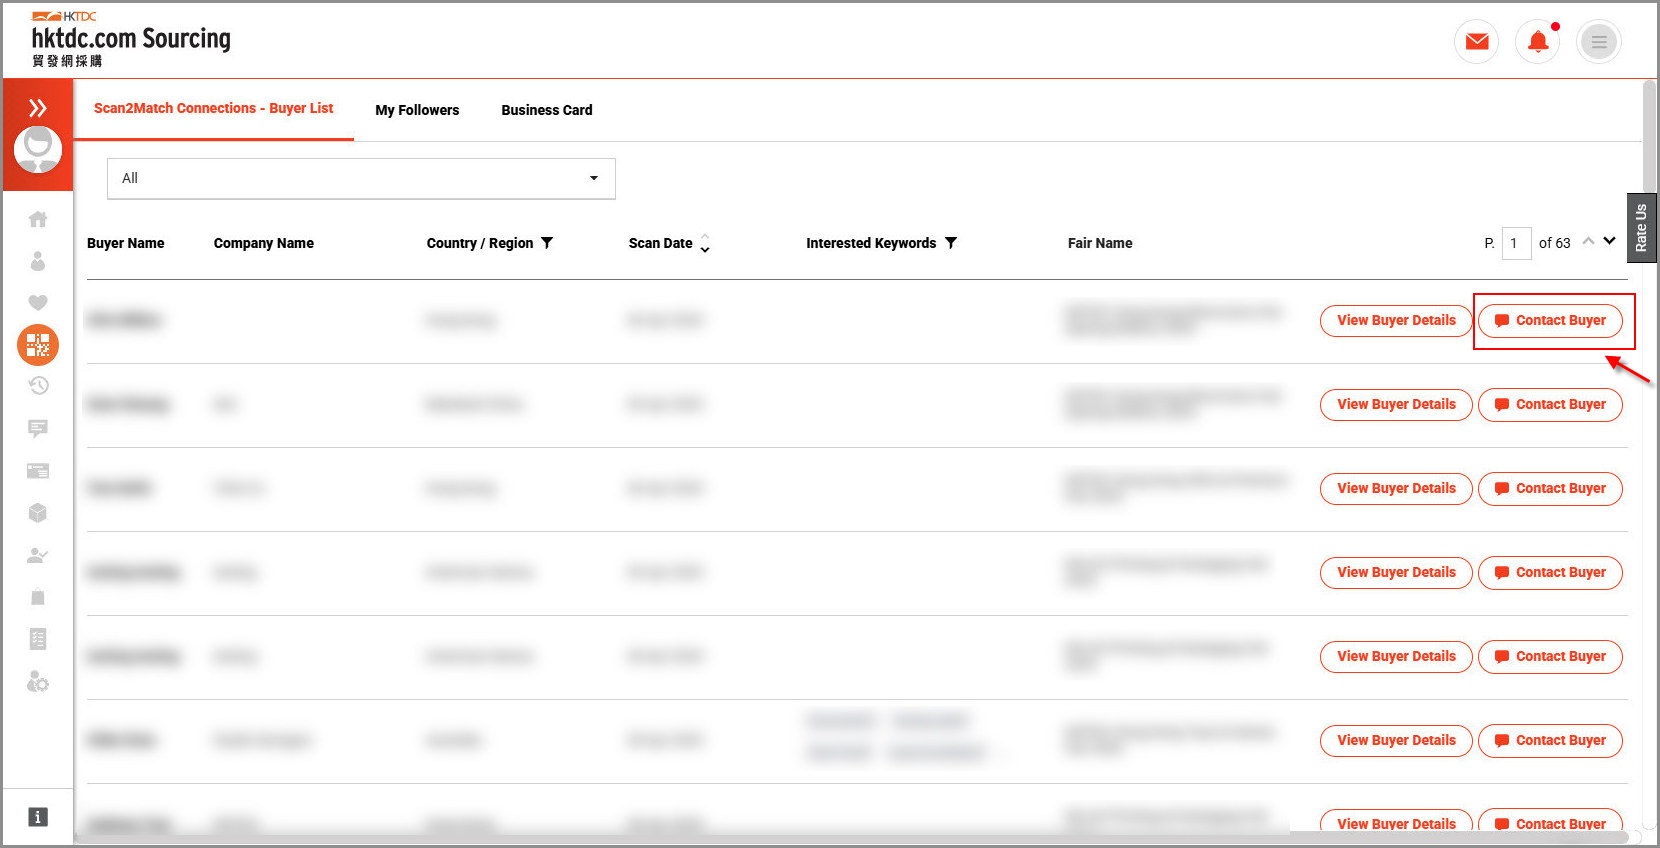Click View Buyer Details in fourth row
This screenshot has height=848, width=1660.
(1396, 572)
